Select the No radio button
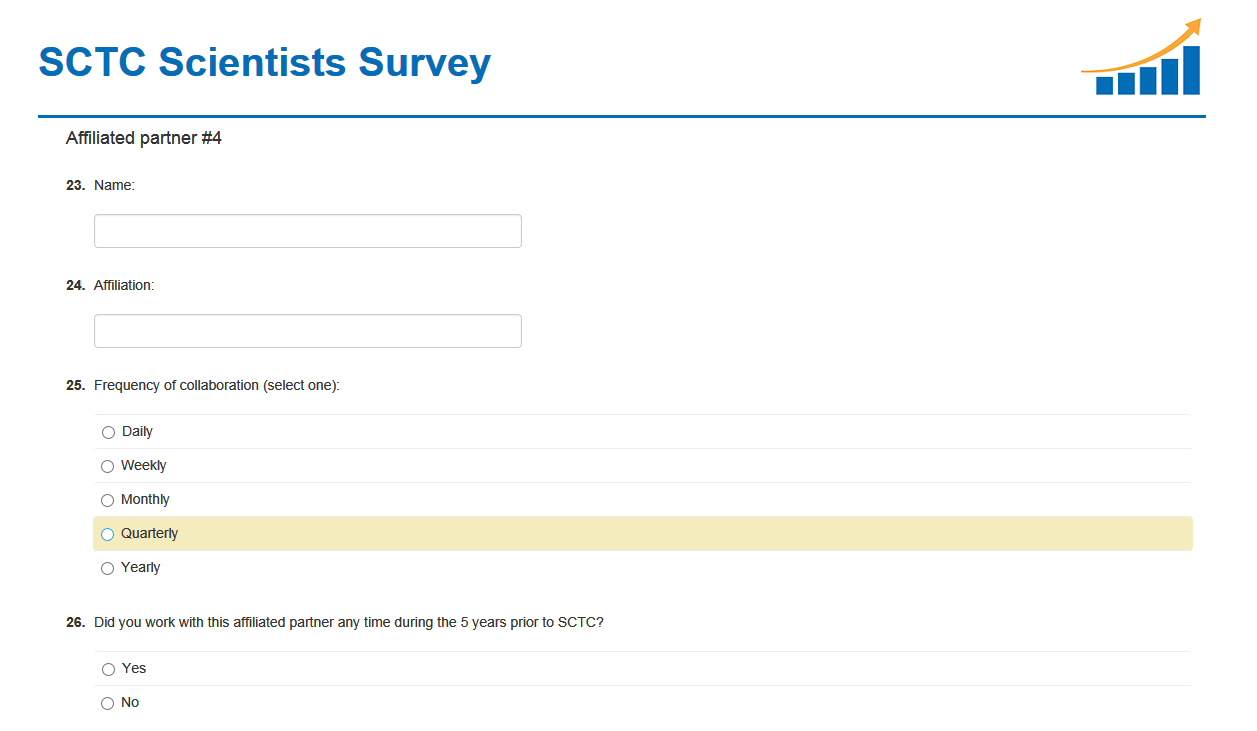The height and width of the screenshot is (731, 1257). [108, 703]
